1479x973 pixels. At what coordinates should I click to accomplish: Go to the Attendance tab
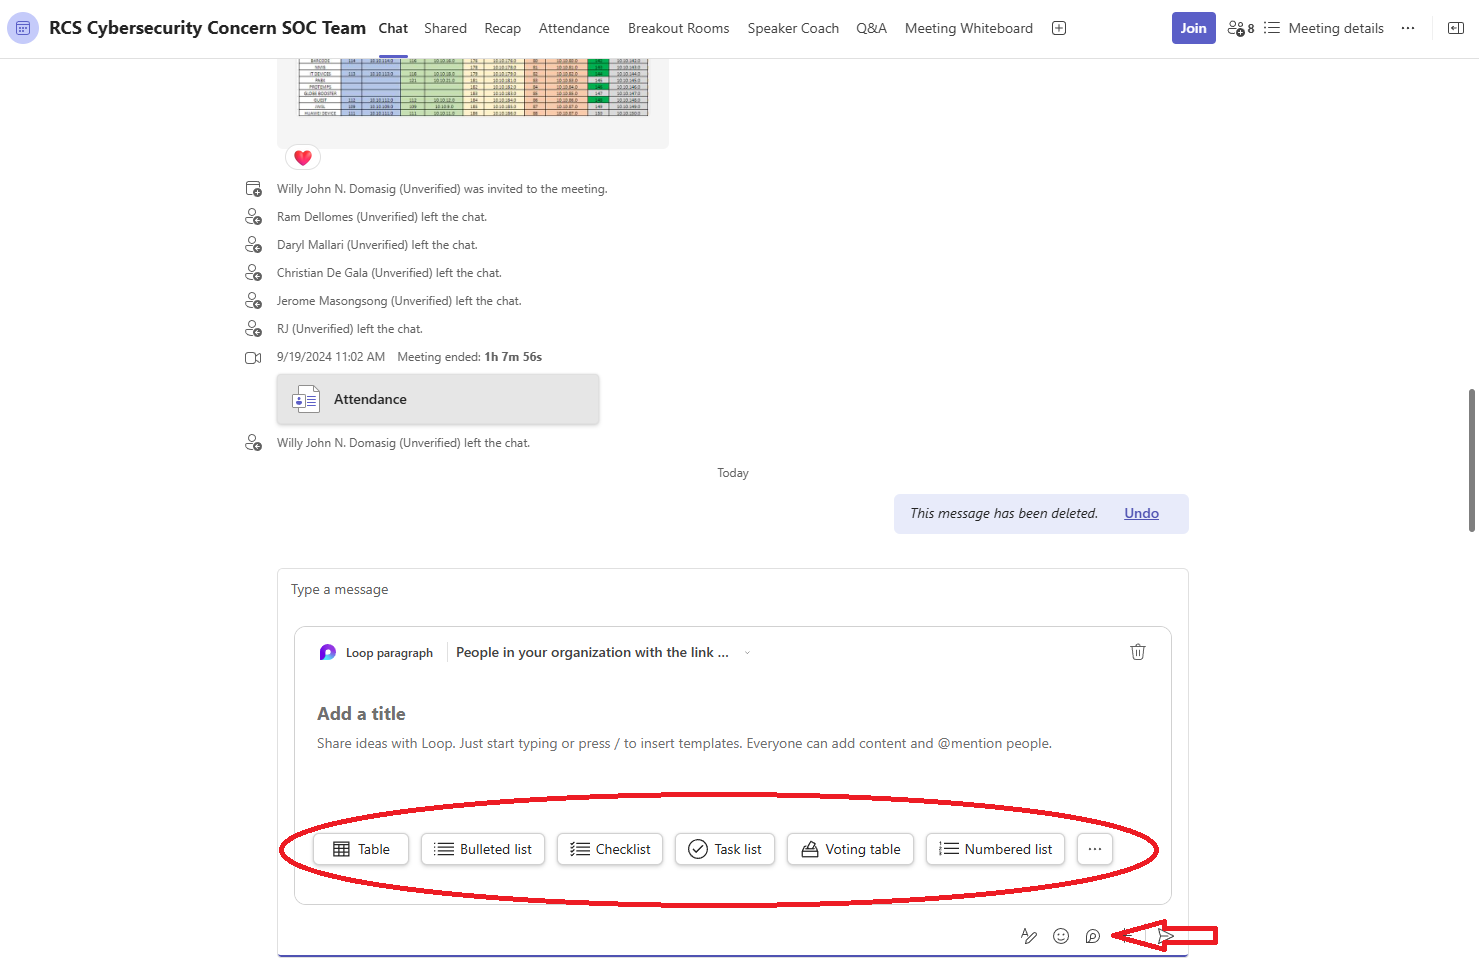574,28
